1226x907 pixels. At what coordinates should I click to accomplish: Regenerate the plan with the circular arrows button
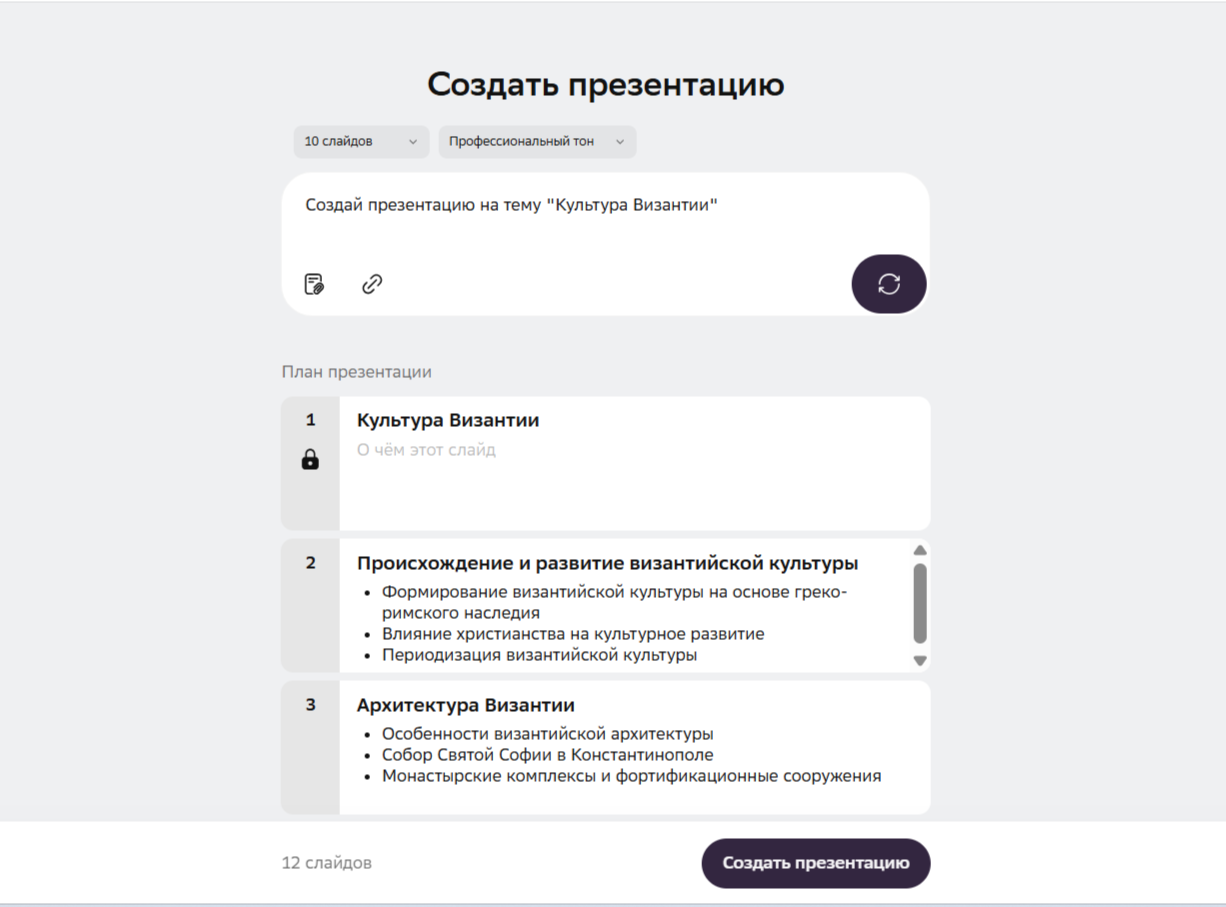click(888, 284)
